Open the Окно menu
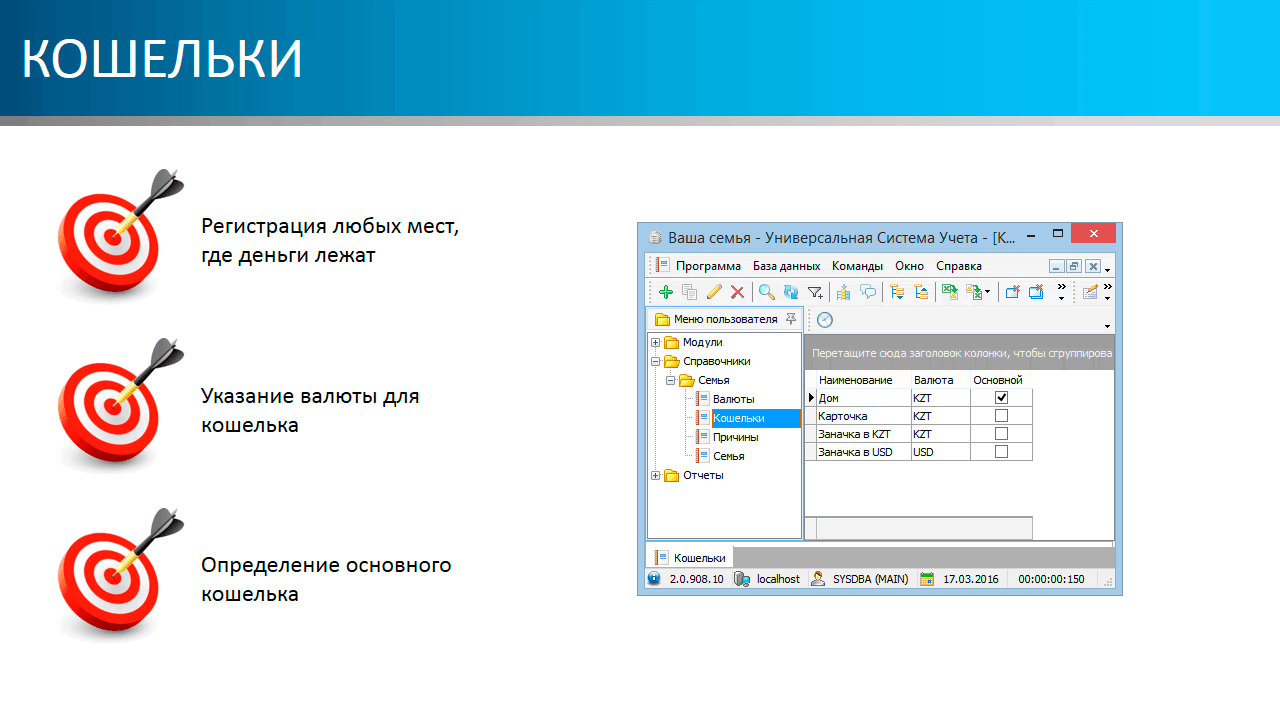Image resolution: width=1280 pixels, height=720 pixels. (x=909, y=266)
